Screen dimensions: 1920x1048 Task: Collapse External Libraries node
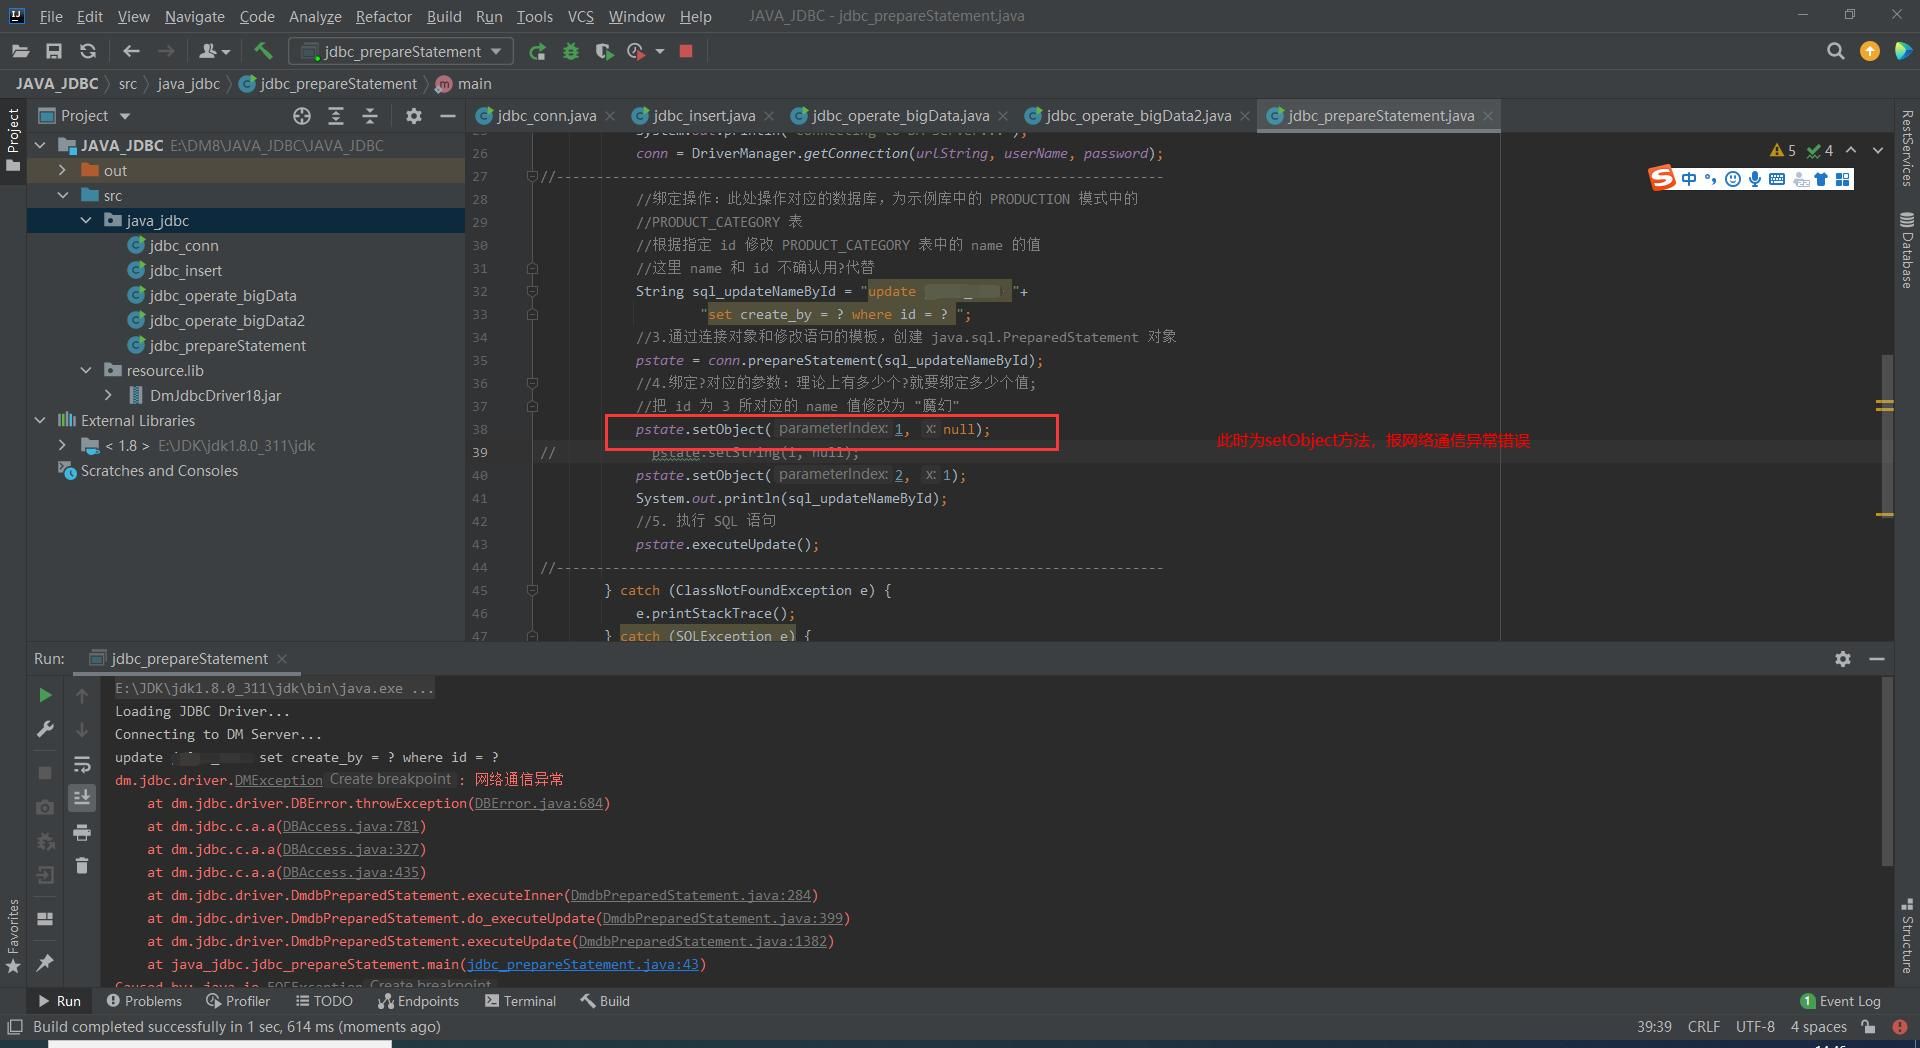pos(40,421)
